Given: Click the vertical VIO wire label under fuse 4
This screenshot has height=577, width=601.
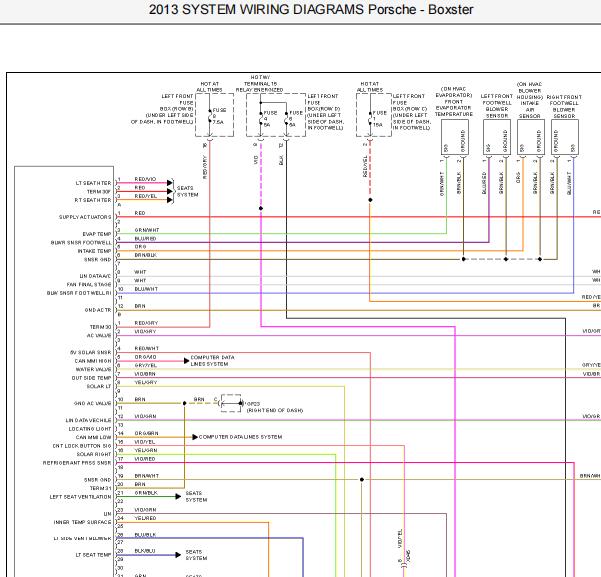Looking at the screenshot, I should point(256,160).
